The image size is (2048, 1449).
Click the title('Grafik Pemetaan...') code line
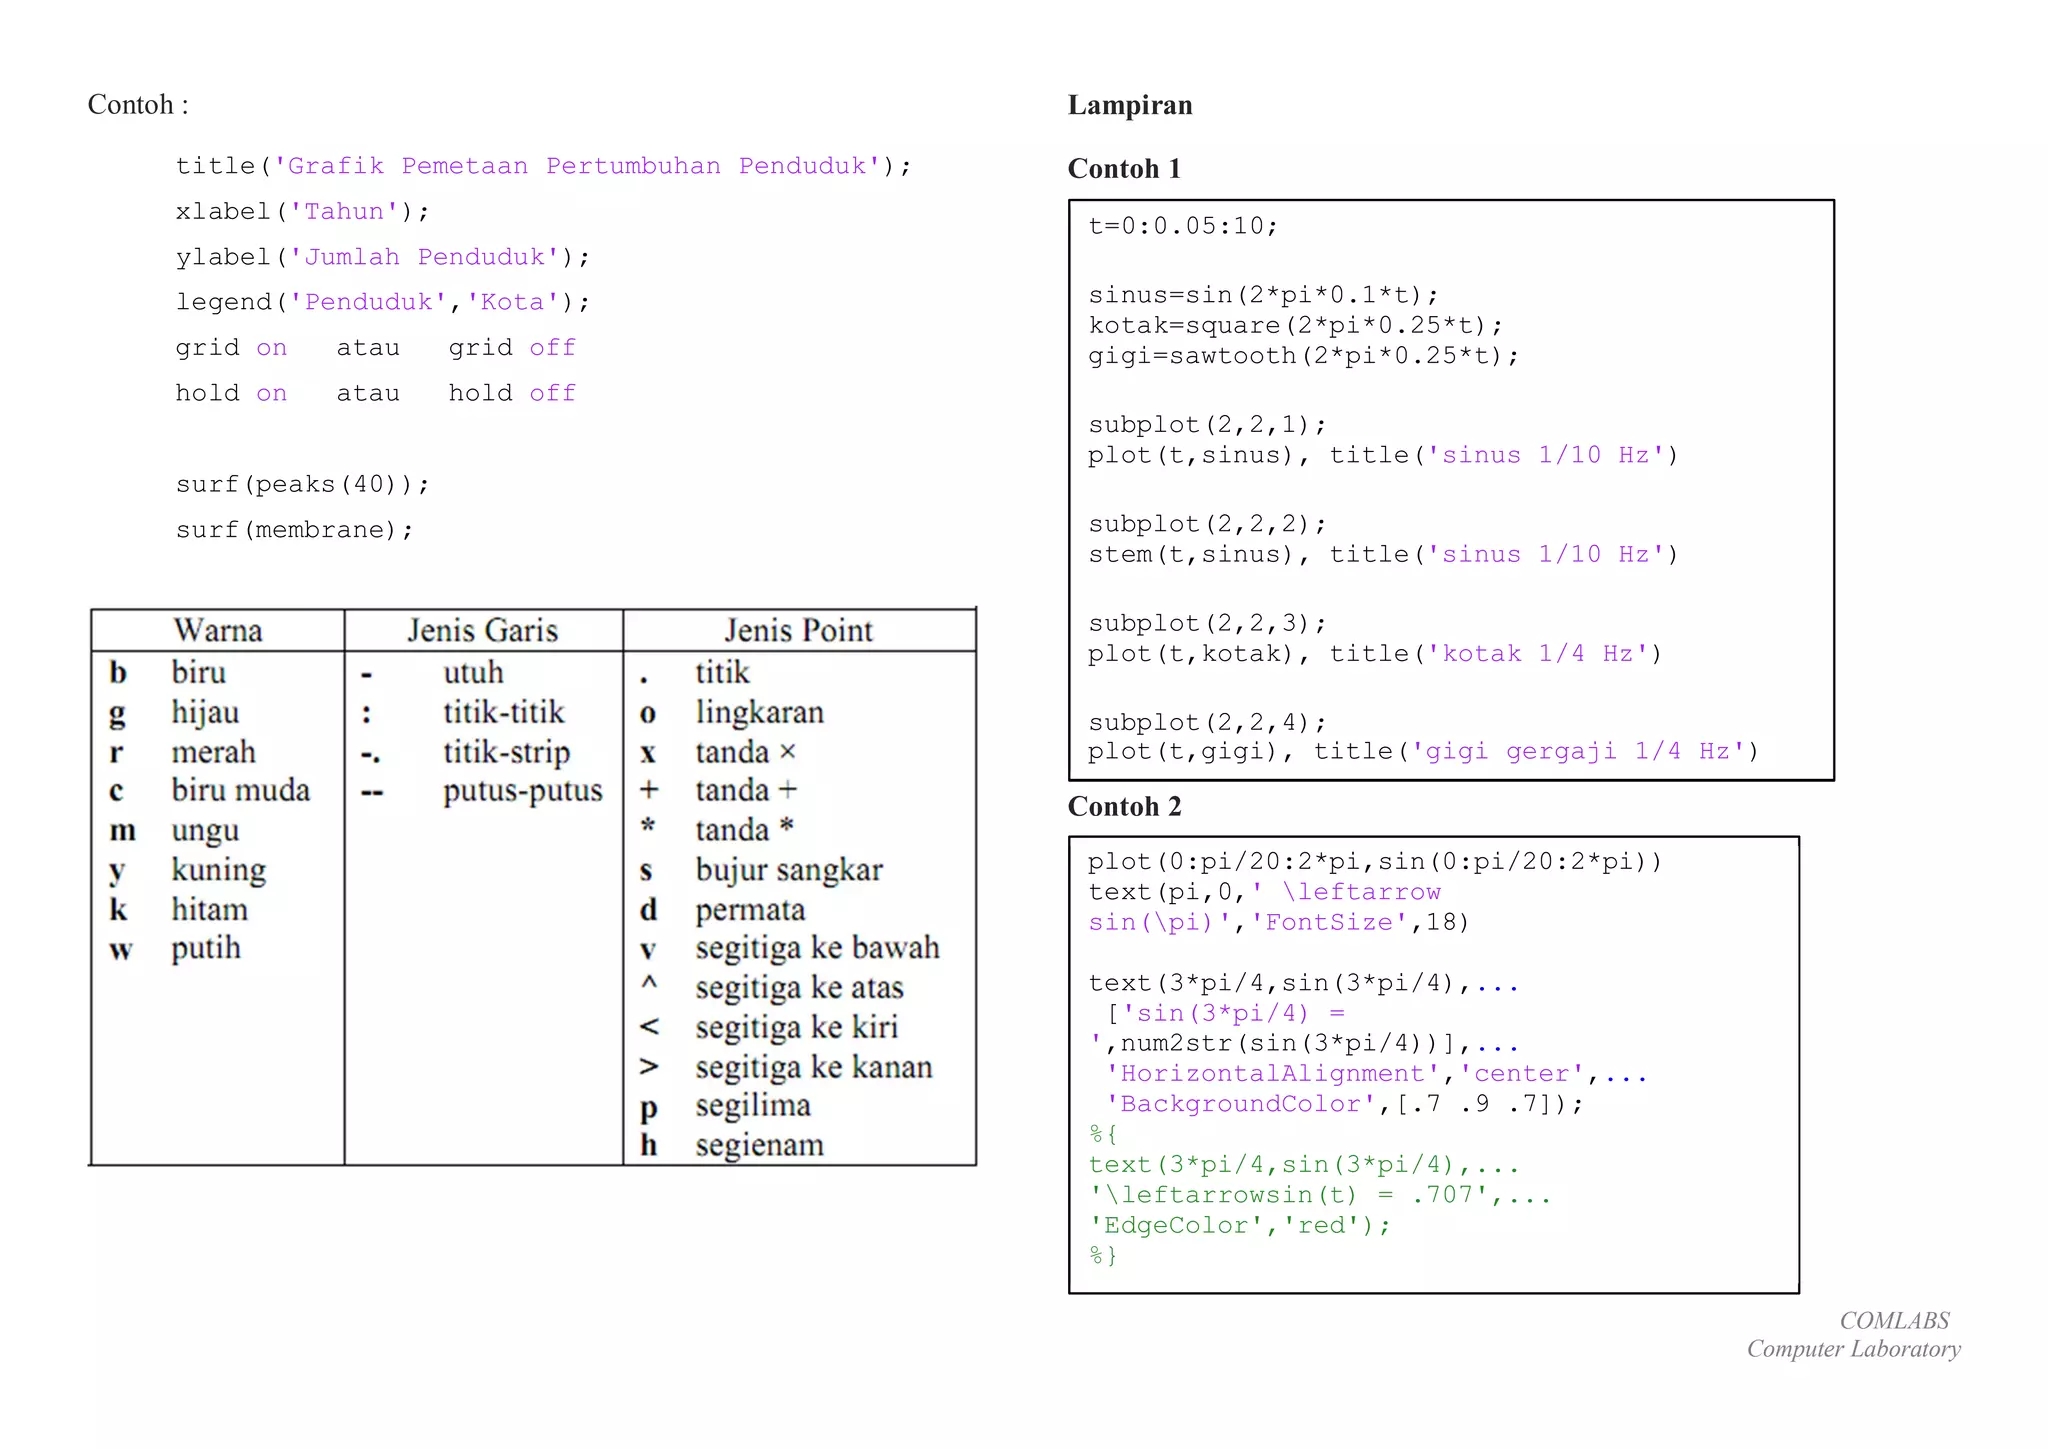pos(543,166)
